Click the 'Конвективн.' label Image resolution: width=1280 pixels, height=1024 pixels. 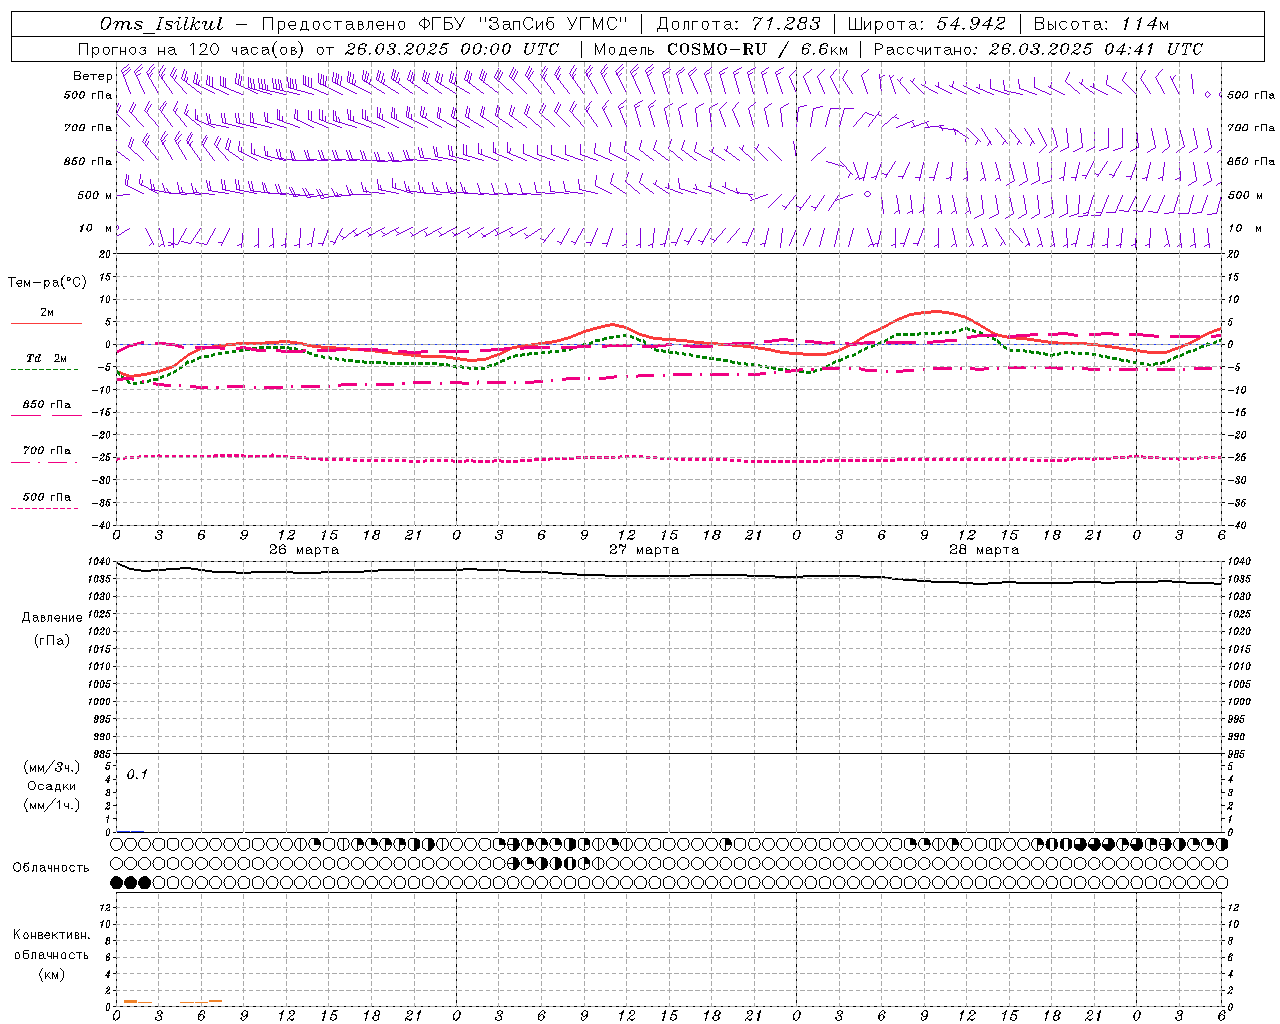click(52, 935)
